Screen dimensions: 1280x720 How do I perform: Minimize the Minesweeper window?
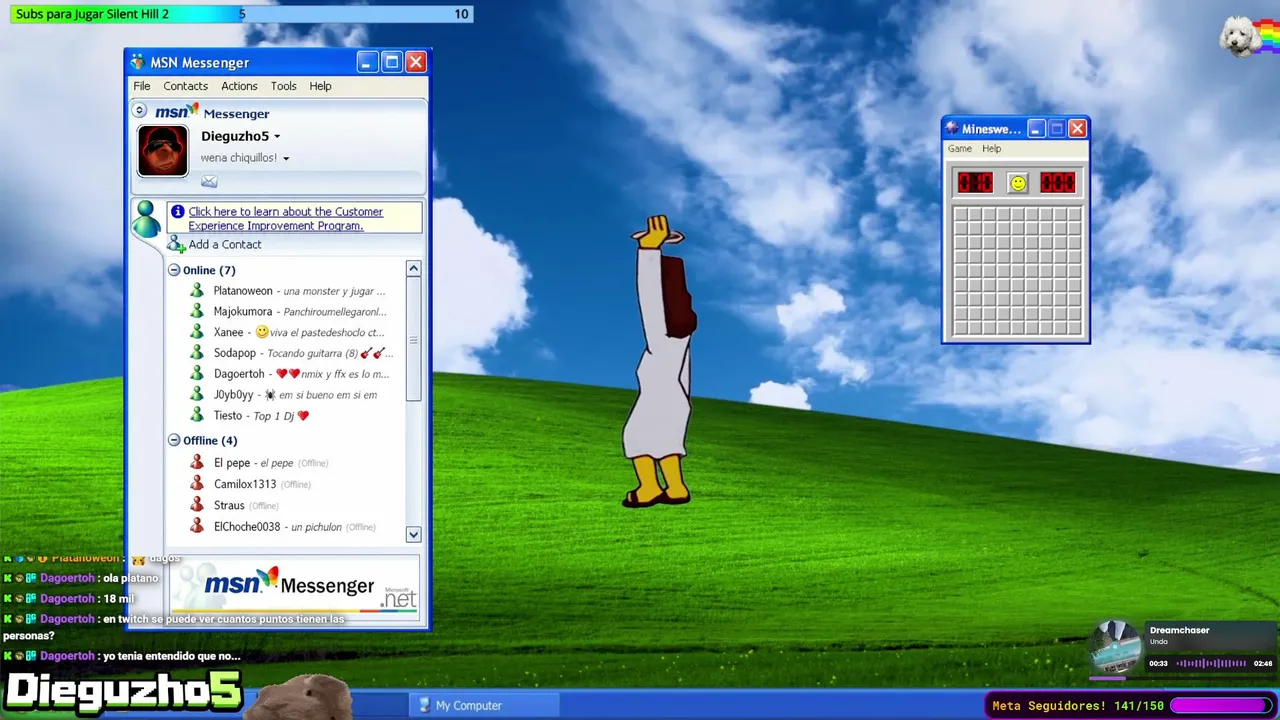(1036, 129)
